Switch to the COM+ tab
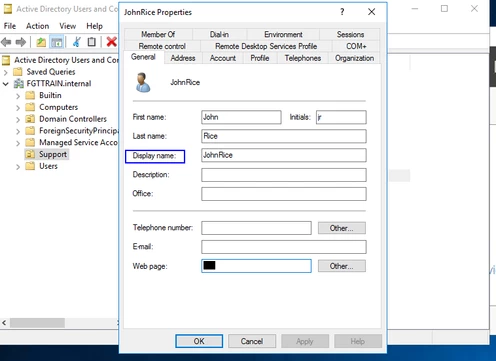Image resolution: width=496 pixels, height=361 pixels. [356, 46]
